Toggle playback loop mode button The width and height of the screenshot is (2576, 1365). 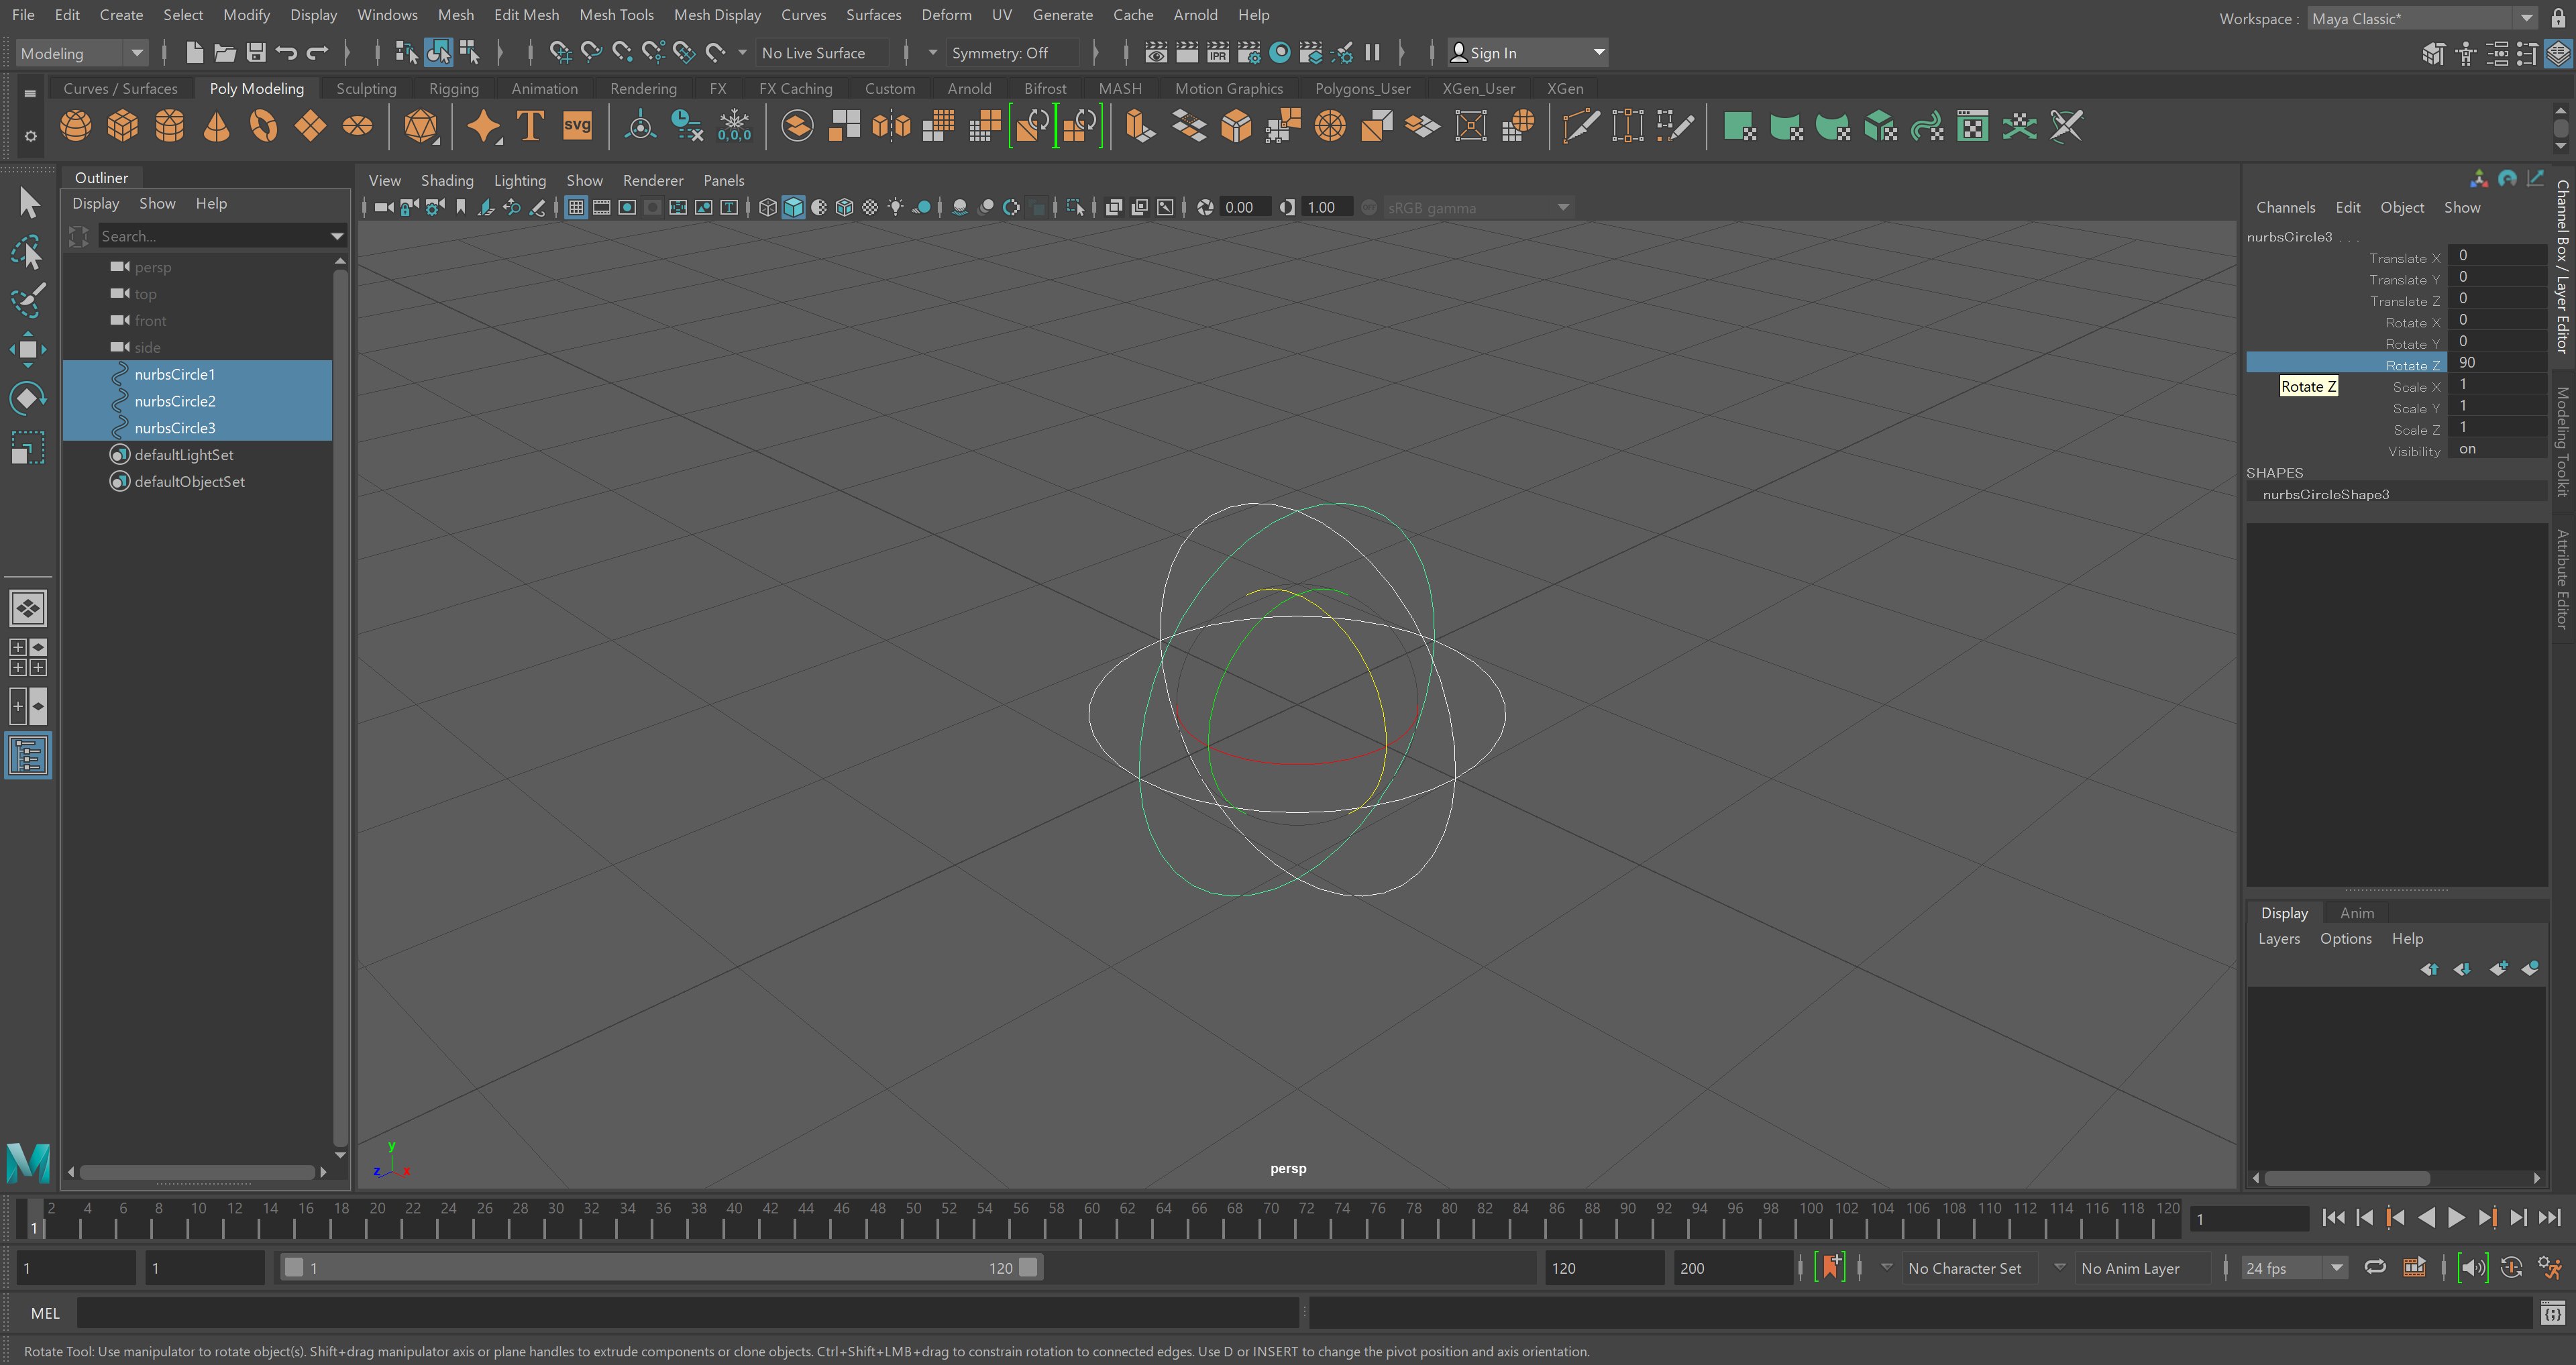(2375, 1267)
